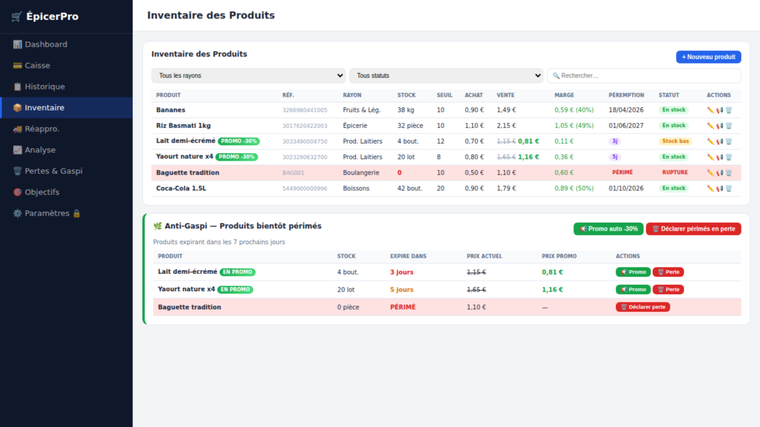Screen dimensions: 760x427
Task: Delete the Riz Basmati 1kg row
Action: pos(729,126)
